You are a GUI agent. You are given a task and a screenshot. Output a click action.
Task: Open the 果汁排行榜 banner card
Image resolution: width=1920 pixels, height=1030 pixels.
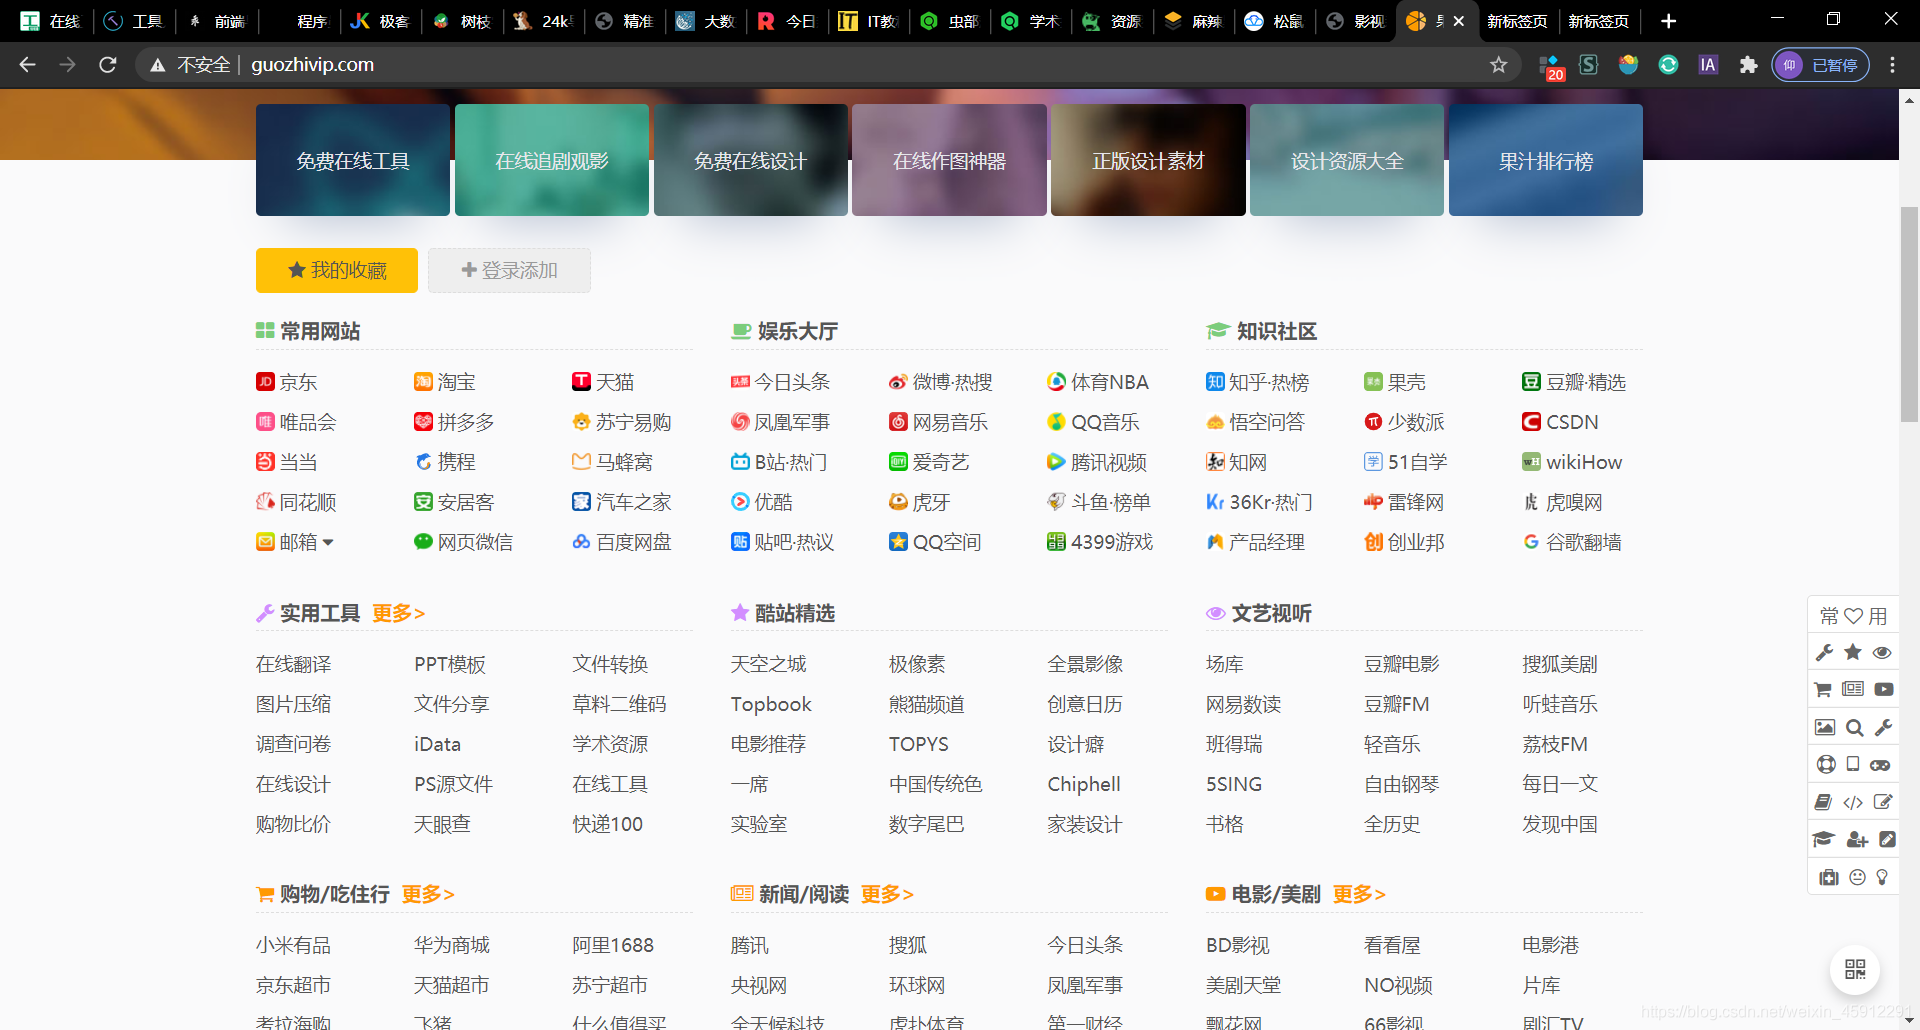coord(1546,160)
